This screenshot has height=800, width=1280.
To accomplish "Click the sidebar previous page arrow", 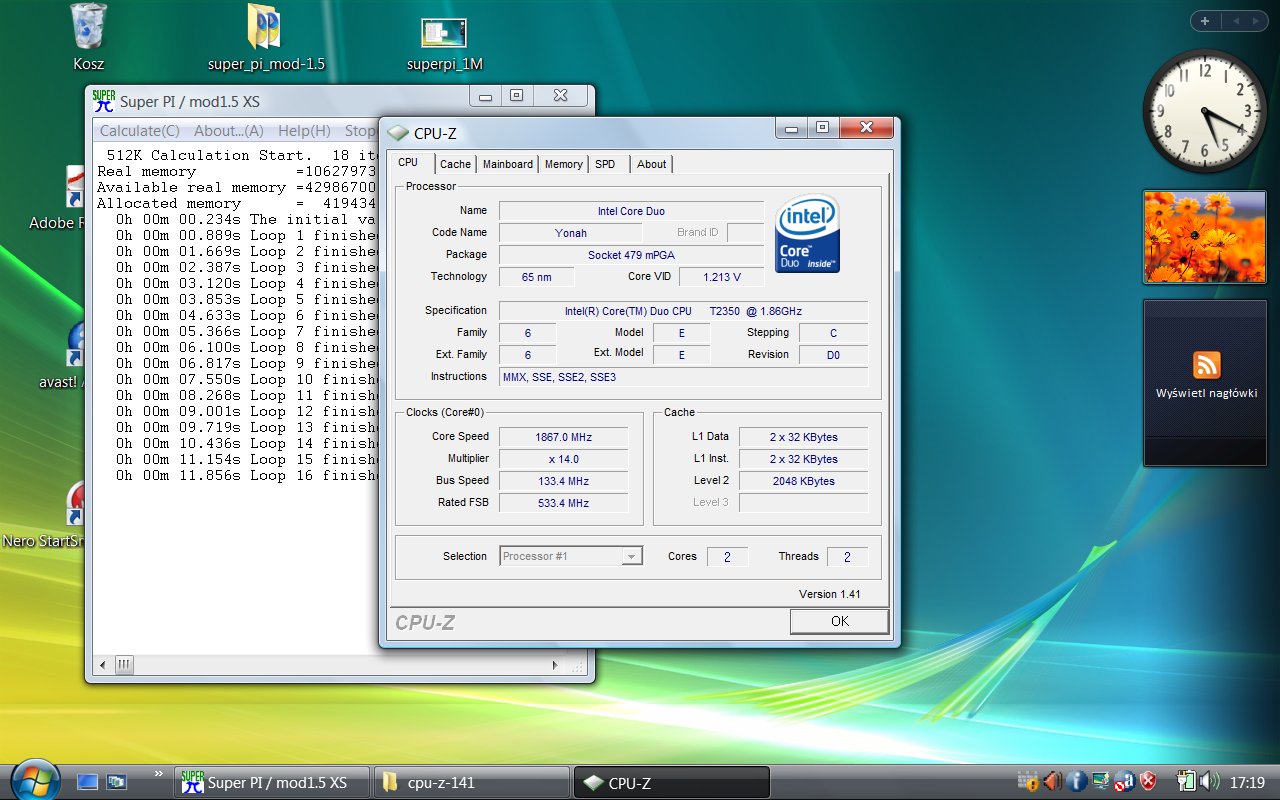I will pos(1234,21).
